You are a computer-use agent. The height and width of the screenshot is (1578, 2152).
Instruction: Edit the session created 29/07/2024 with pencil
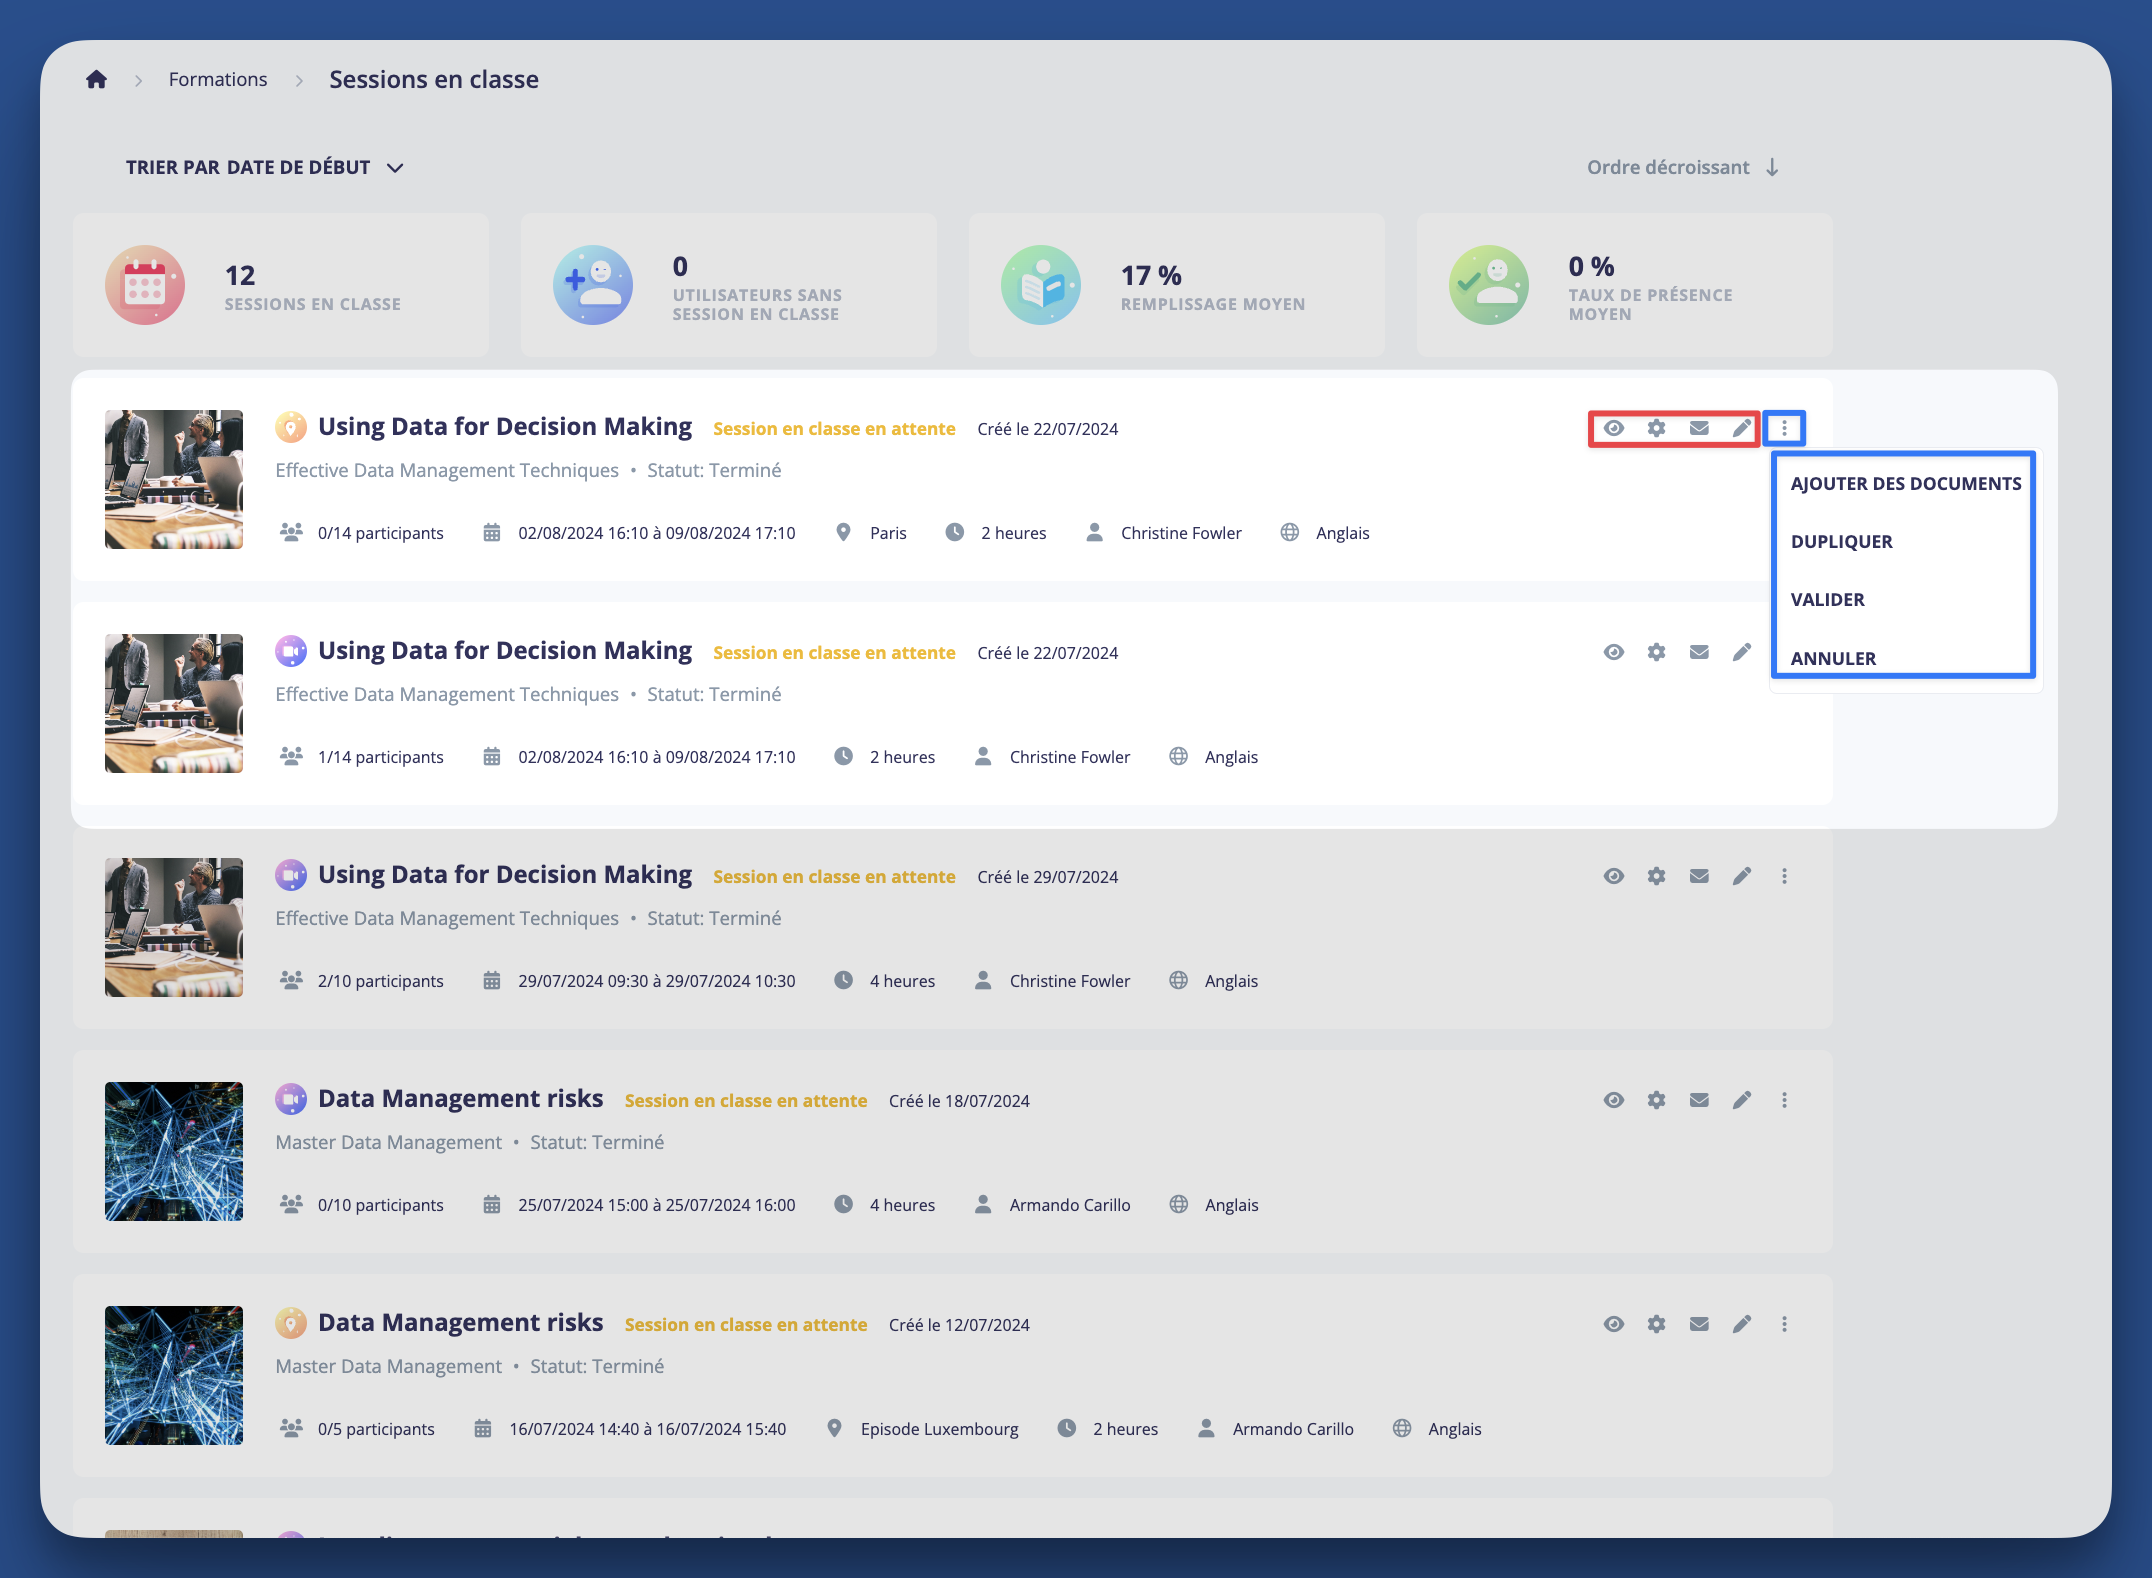tap(1741, 876)
